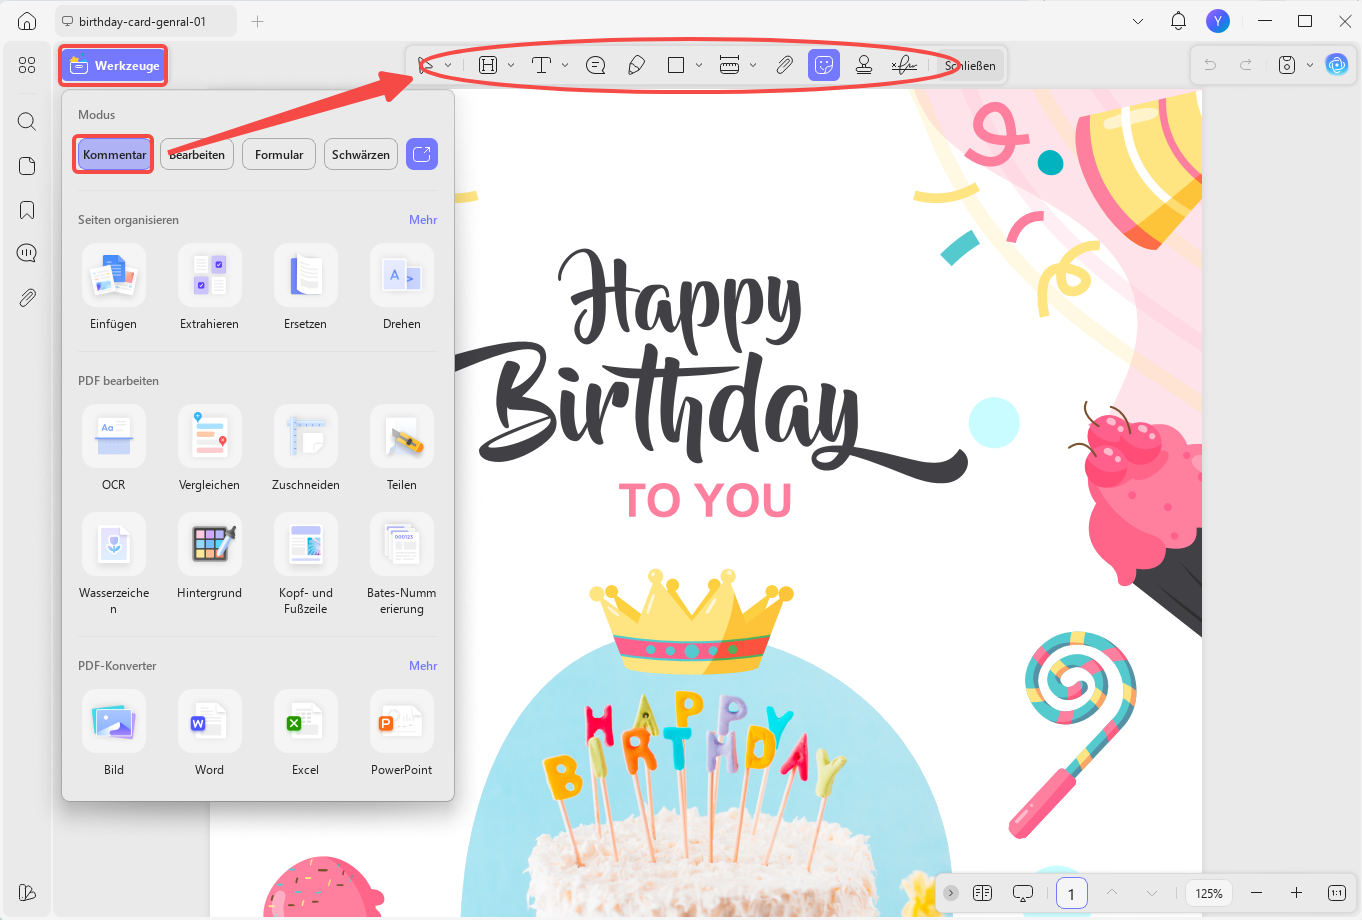The width and height of the screenshot is (1362, 920).
Task: Click the undo arrow
Action: coord(1210,65)
